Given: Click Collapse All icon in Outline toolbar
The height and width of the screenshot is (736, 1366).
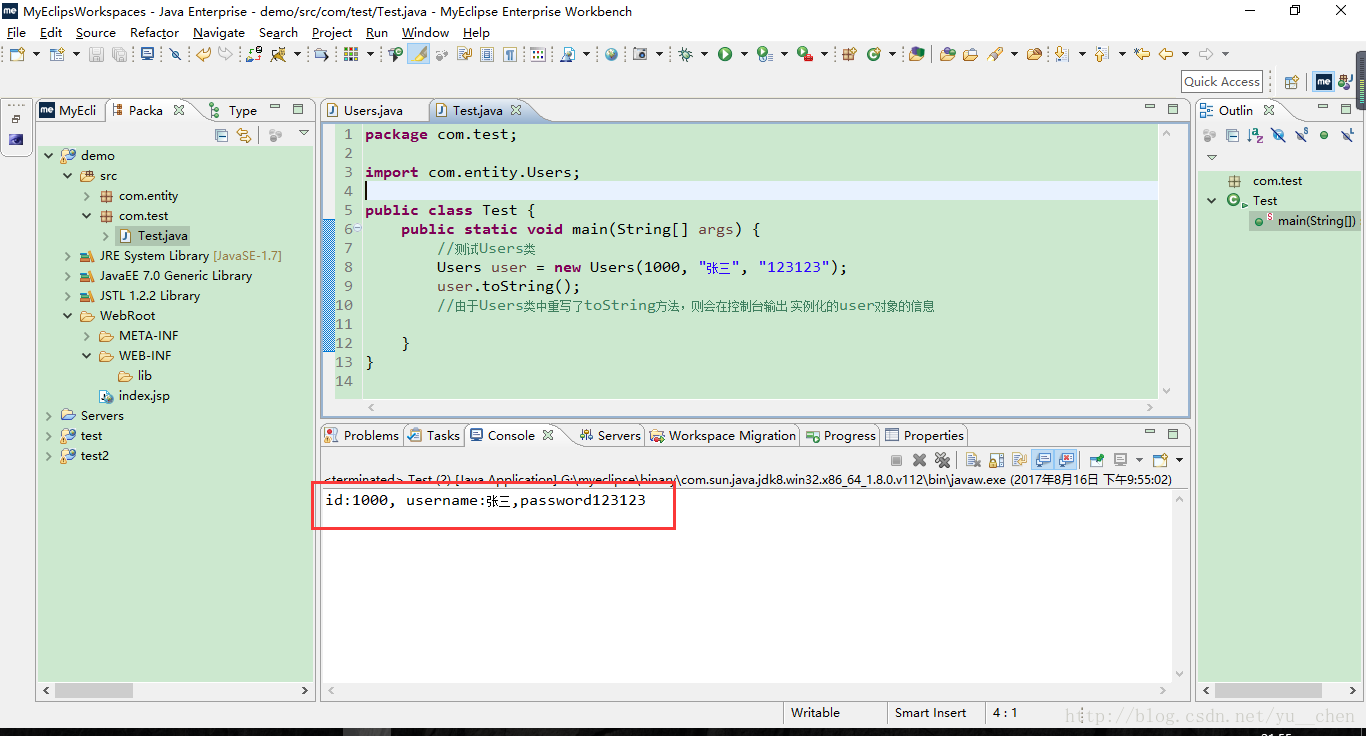Looking at the screenshot, I should pyautogui.click(x=1232, y=135).
